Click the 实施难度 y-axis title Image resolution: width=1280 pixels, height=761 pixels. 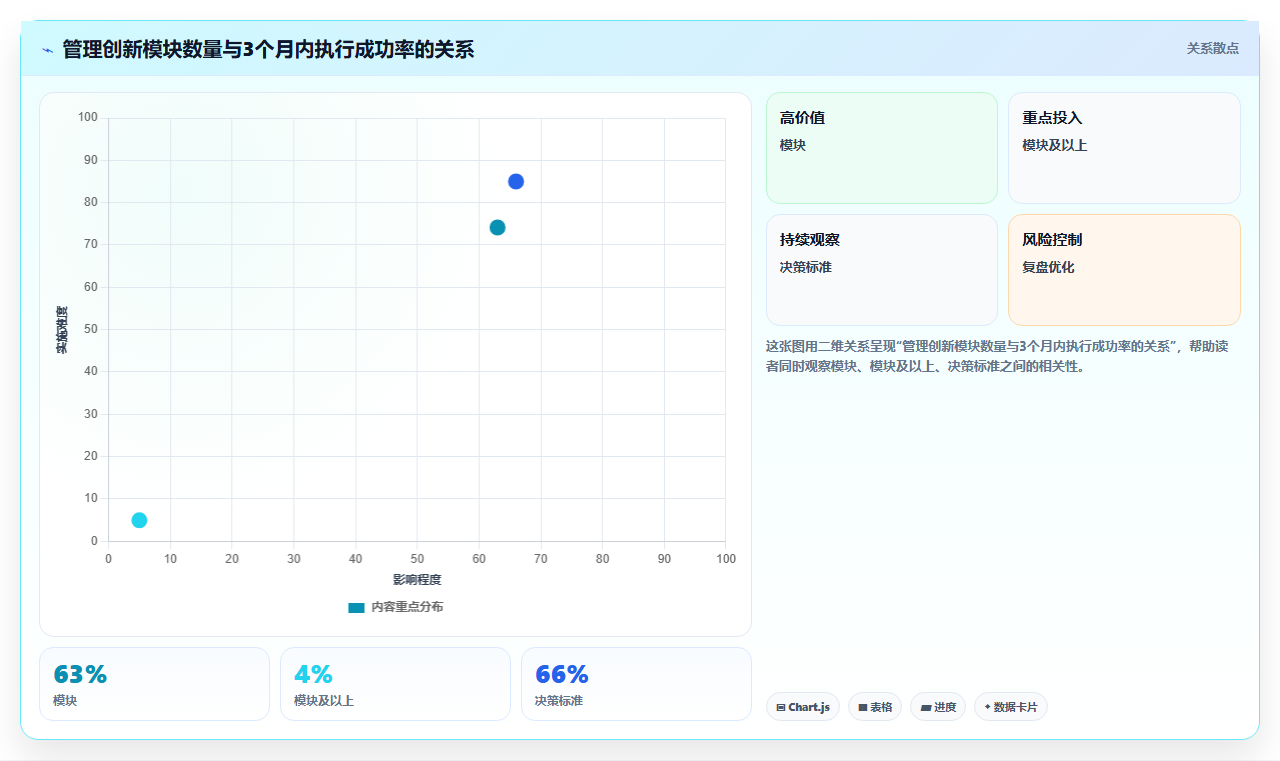[x=62, y=329]
